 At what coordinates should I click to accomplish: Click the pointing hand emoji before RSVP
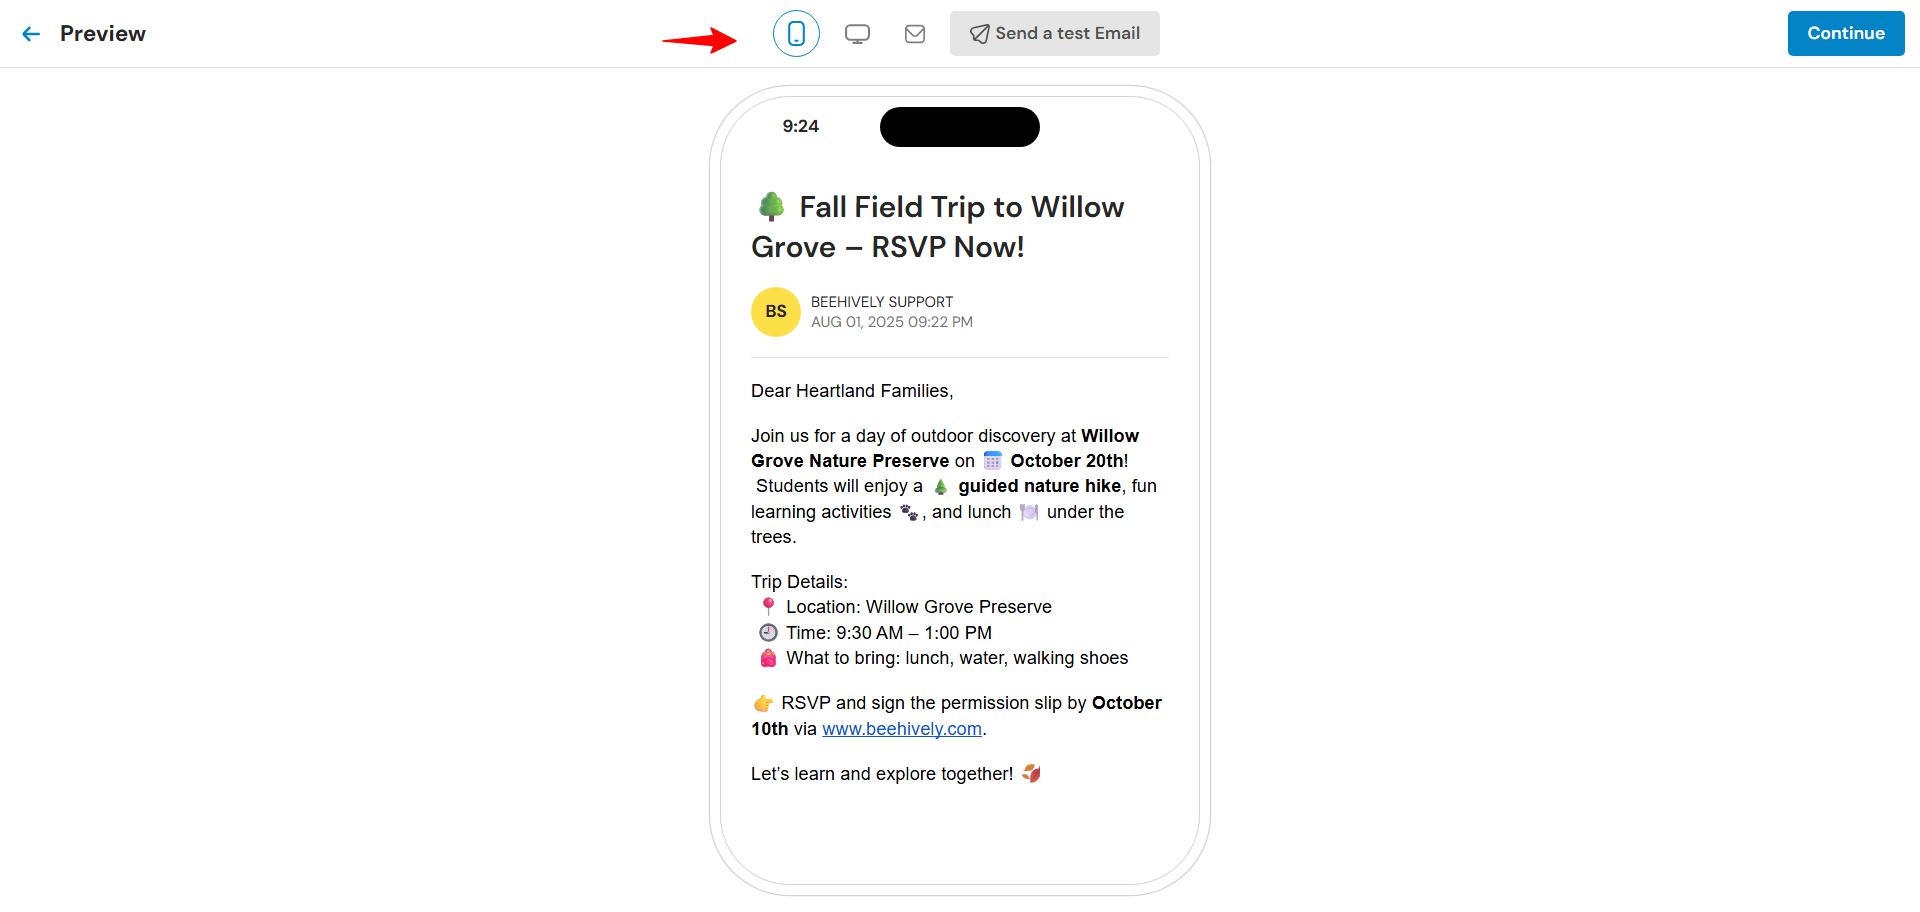pos(763,703)
